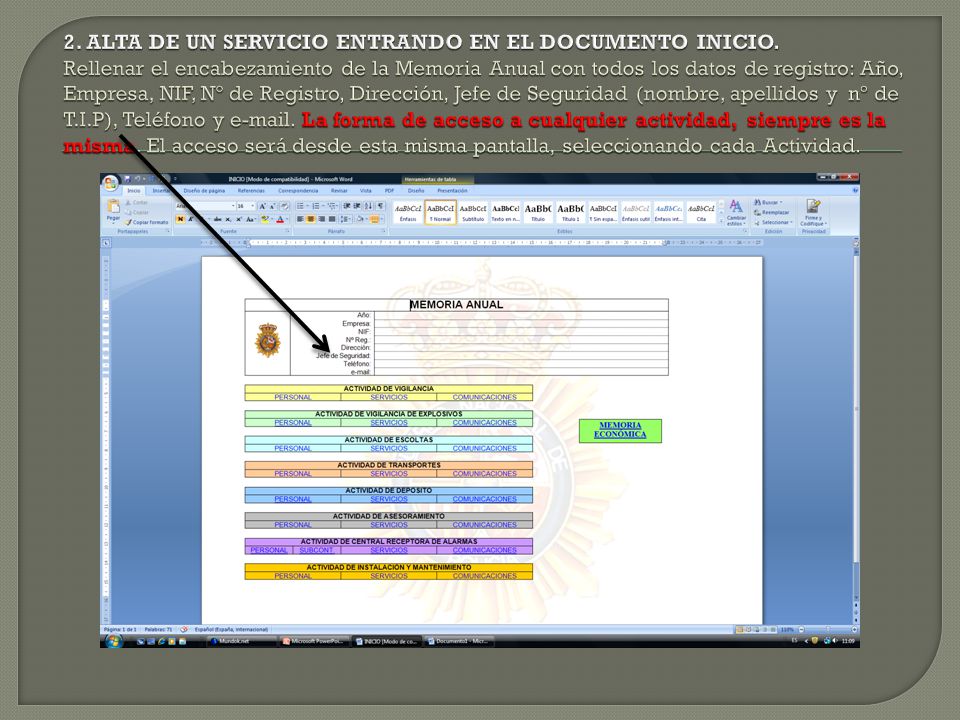Viewport: 960px width, 720px height.
Task: Open the Seleccionar dropdown
Action: click(x=774, y=223)
